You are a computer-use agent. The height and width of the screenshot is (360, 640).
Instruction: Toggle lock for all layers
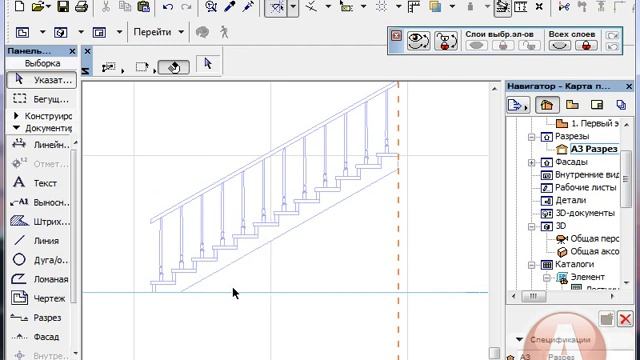click(x=586, y=45)
